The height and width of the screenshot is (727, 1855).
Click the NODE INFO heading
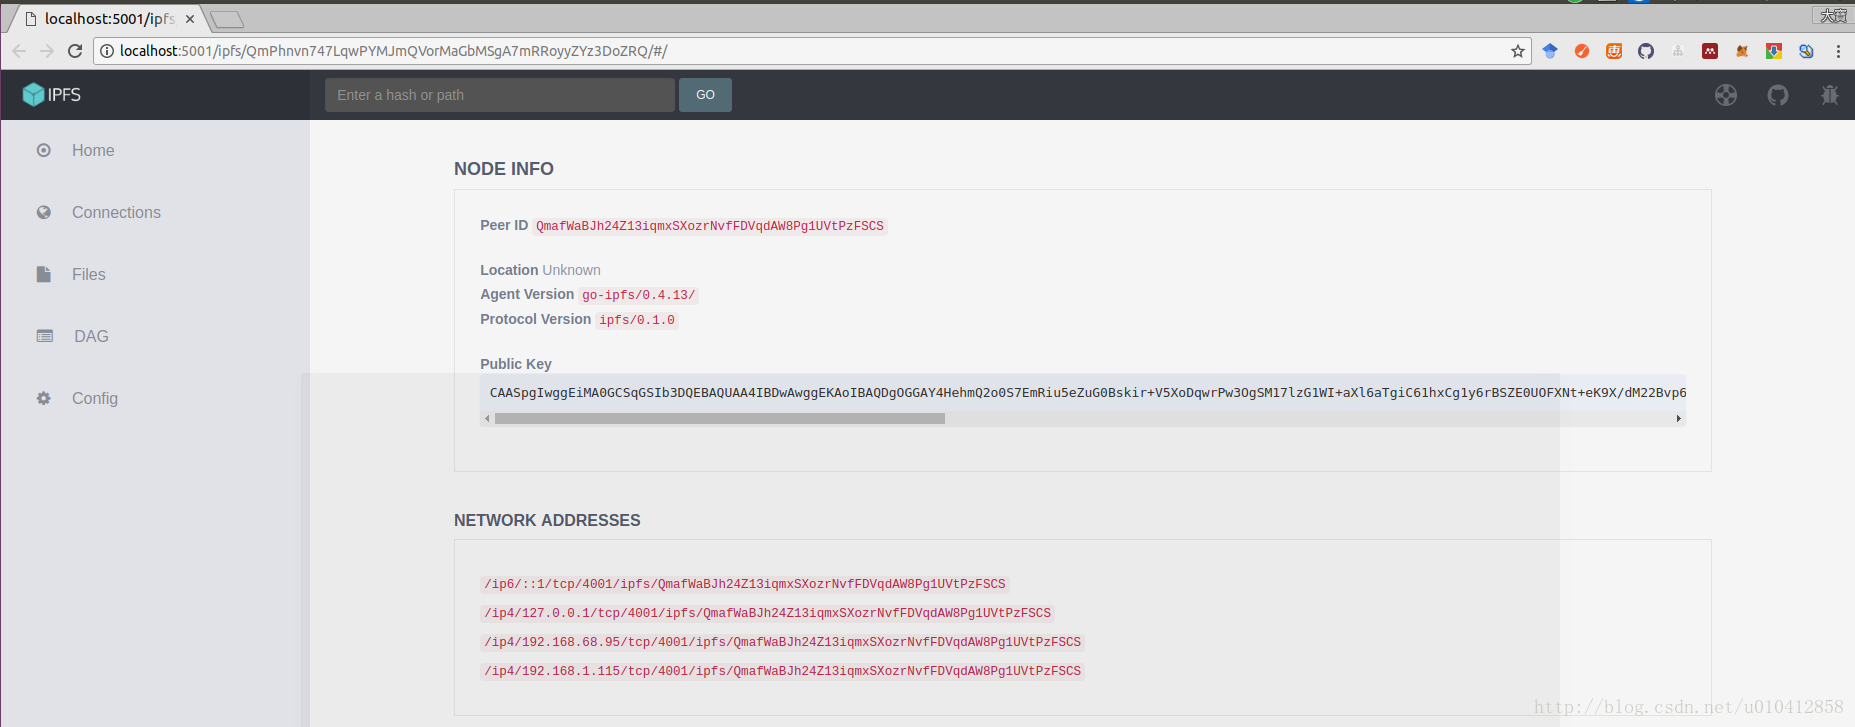(504, 169)
